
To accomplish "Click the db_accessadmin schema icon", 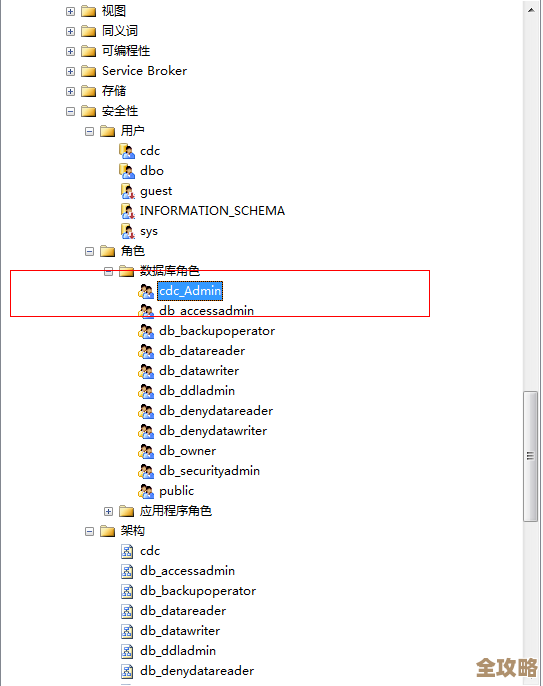I will 127,571.
